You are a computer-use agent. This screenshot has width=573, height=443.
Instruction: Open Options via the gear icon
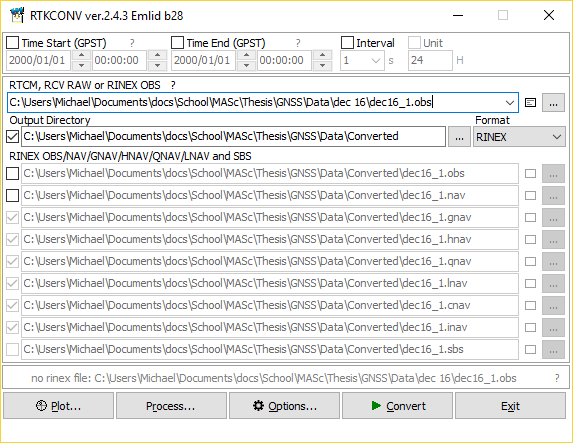[258, 405]
